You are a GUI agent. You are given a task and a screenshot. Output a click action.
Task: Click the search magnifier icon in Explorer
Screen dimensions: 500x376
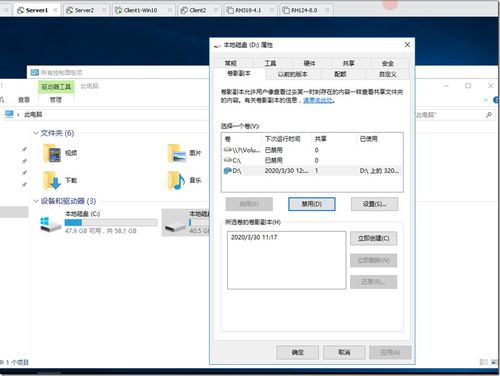point(489,115)
